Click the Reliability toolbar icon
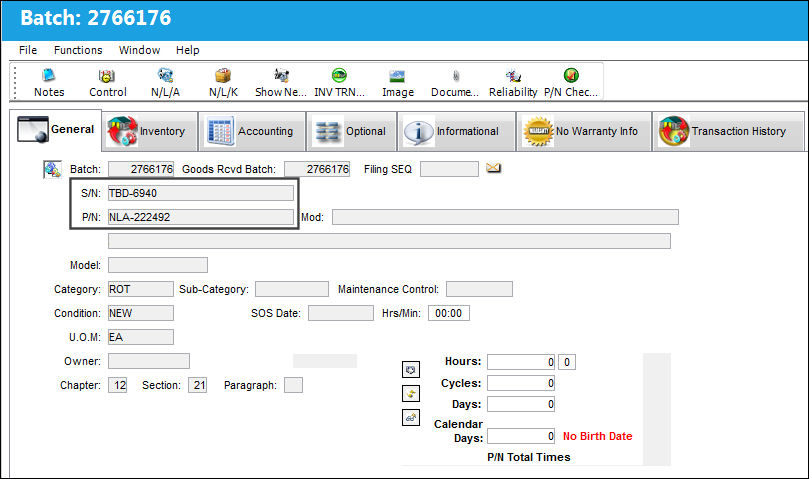The width and height of the screenshot is (809, 479). tap(513, 76)
